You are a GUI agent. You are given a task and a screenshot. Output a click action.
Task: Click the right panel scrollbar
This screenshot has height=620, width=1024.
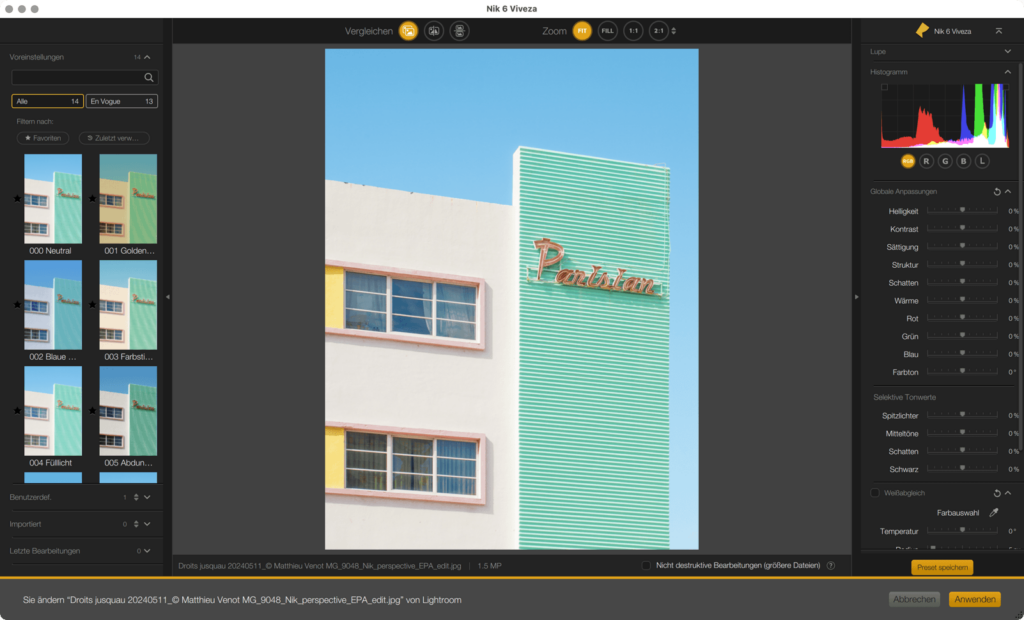1020,255
